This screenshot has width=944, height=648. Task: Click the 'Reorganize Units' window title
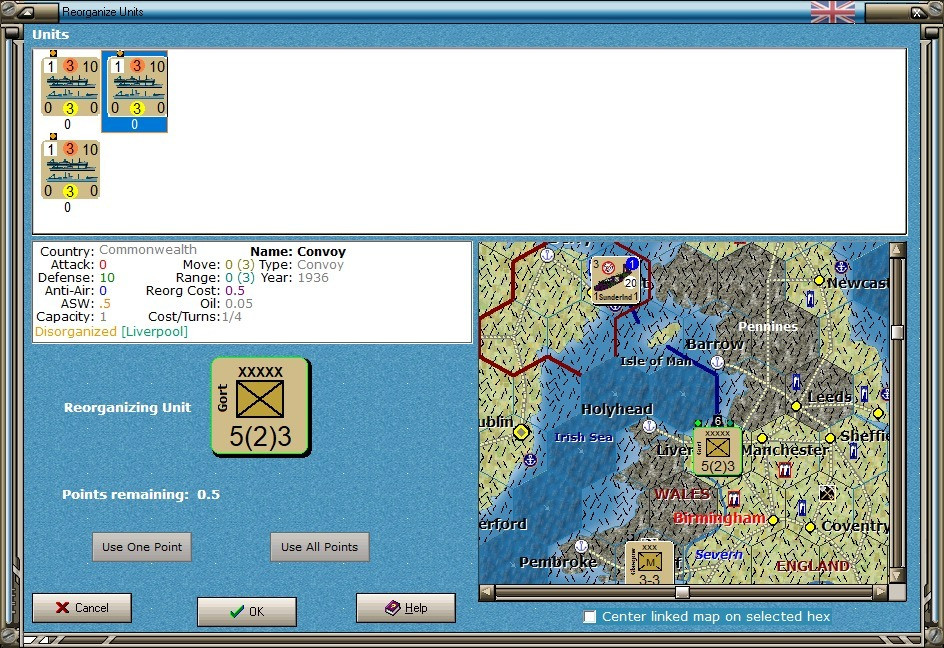pyautogui.click(x=103, y=11)
